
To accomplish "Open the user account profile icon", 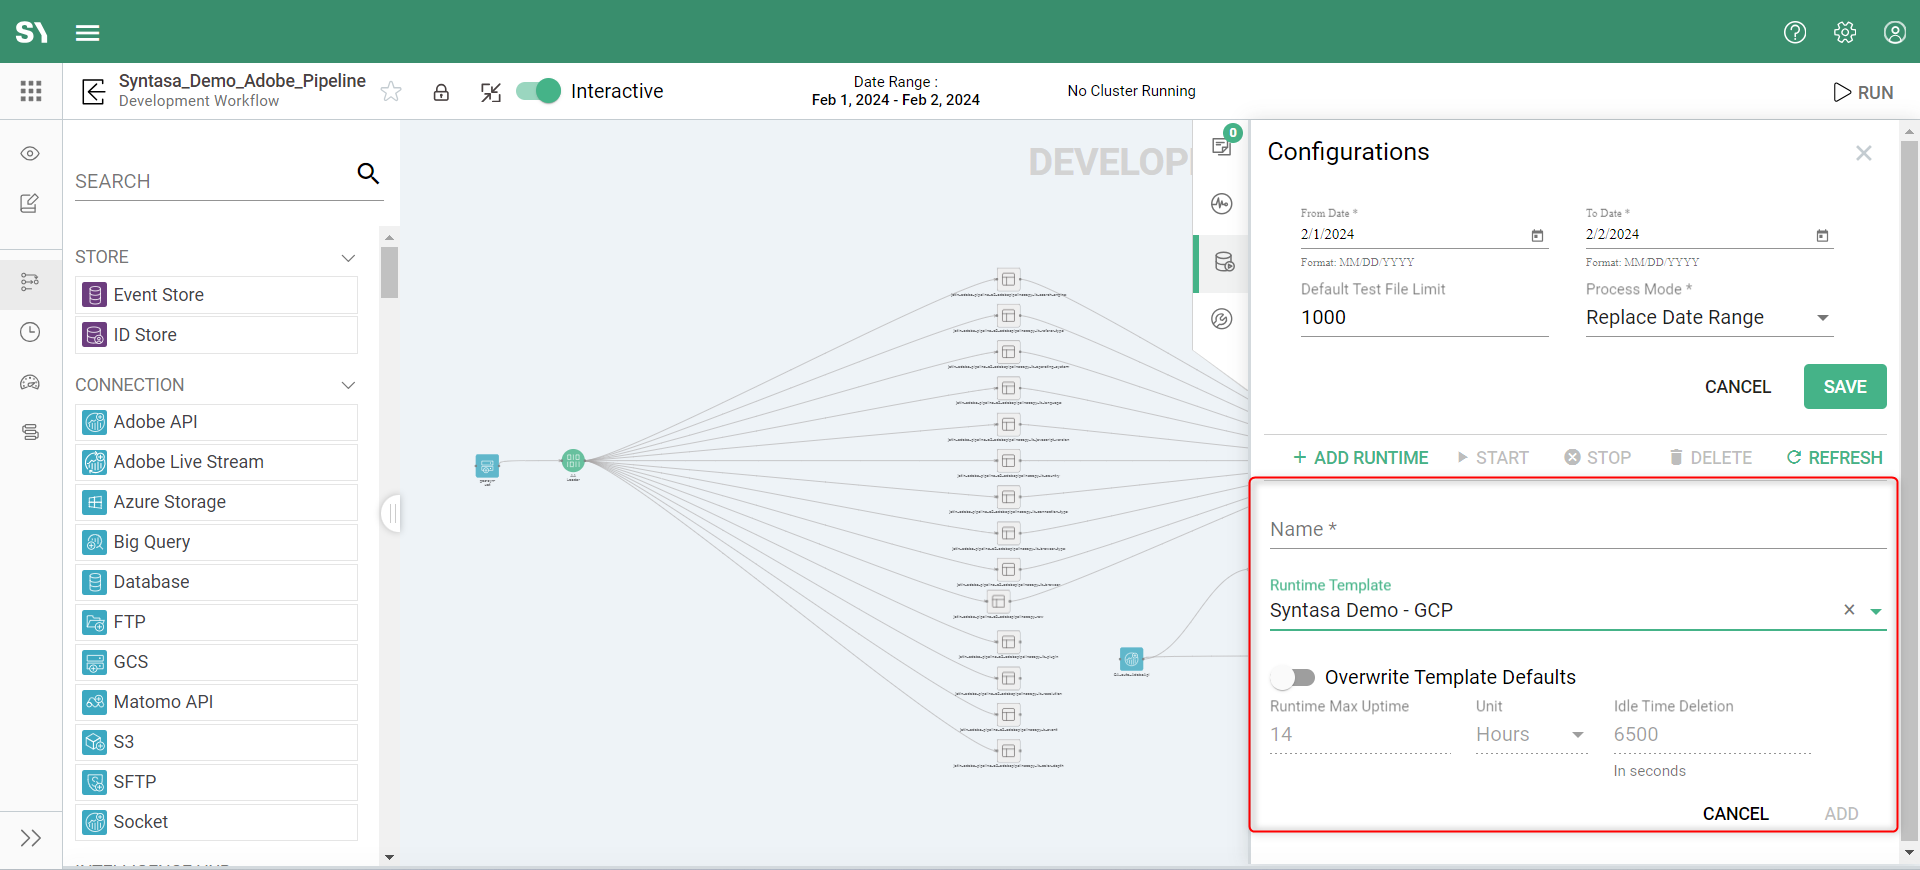I will pyautogui.click(x=1894, y=32).
